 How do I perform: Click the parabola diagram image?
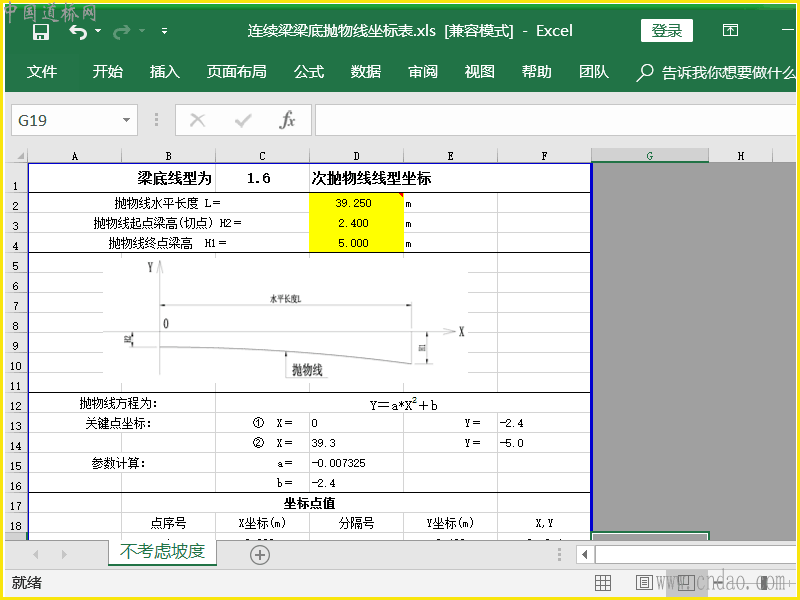(286, 320)
